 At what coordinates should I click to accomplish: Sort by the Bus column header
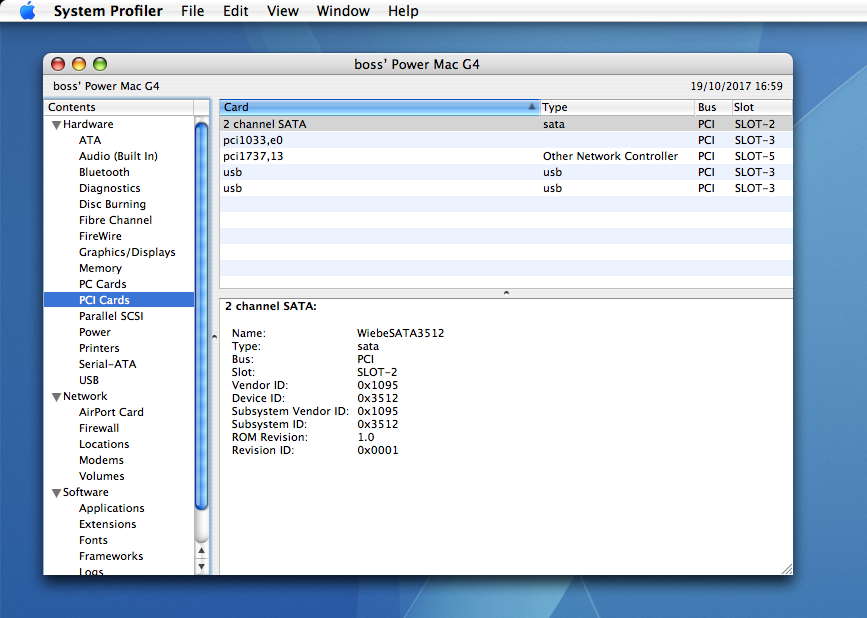coord(713,107)
